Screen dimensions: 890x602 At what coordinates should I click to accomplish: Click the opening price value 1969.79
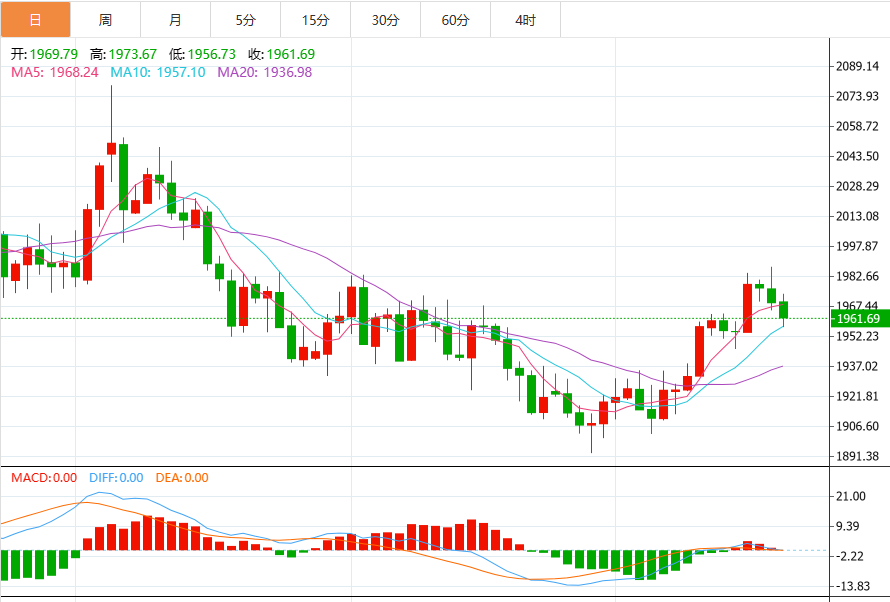click(x=54, y=54)
